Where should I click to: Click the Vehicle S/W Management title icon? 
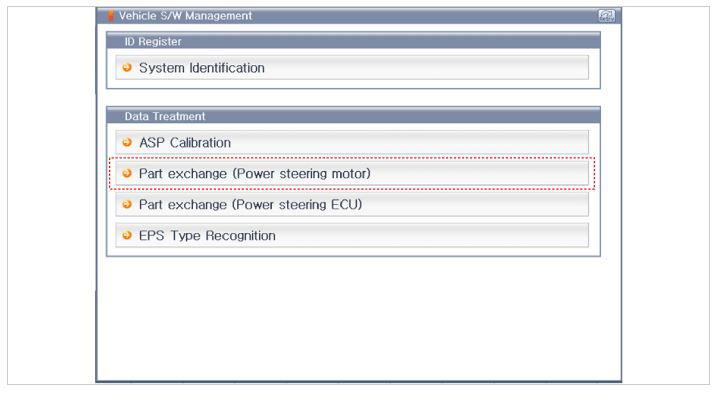coord(111,16)
